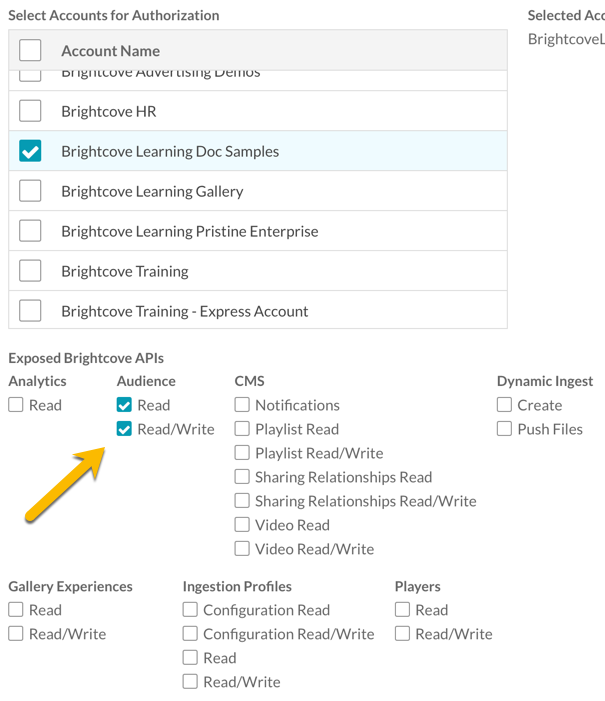Tick Brightcove Learning Pristine Enterprise checkbox
Screen dimensions: 605x701
[x=30, y=231]
